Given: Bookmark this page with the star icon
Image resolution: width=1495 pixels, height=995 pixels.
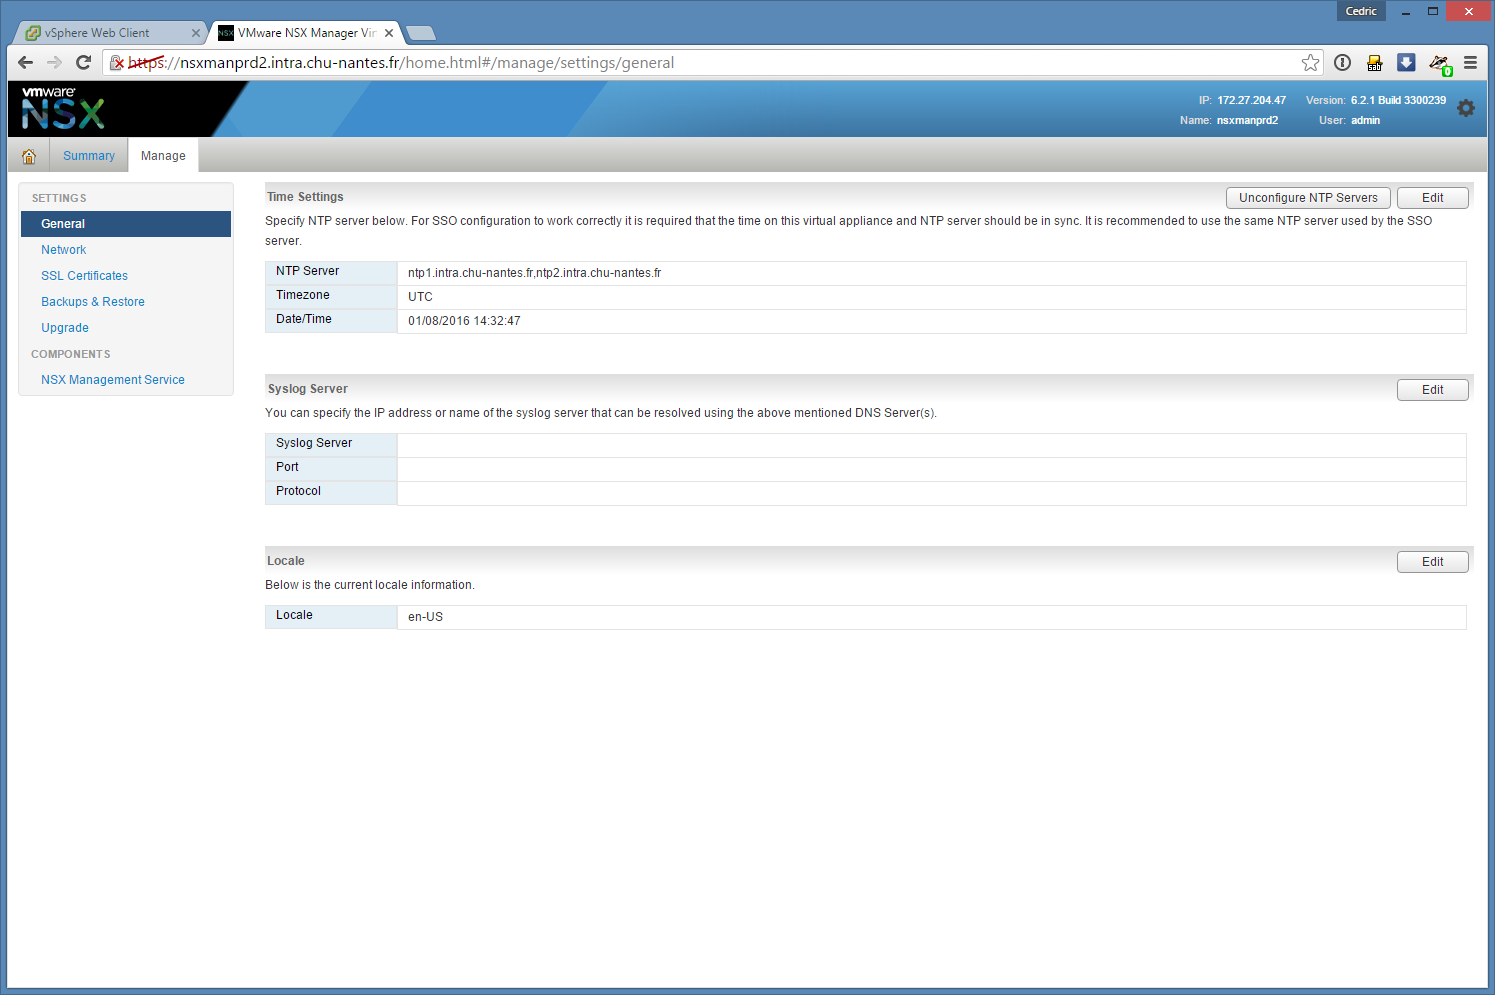Looking at the screenshot, I should [x=1310, y=63].
